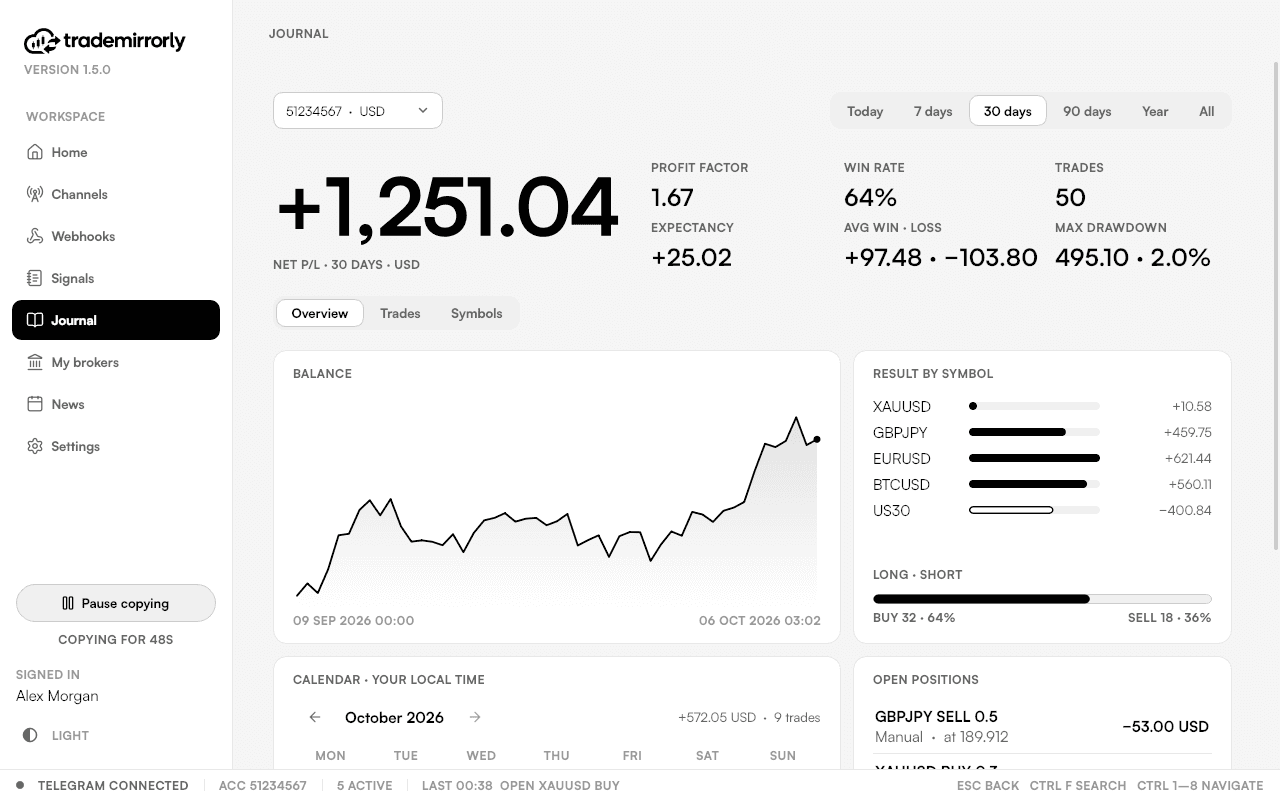Click the 5 ACTIVE status entry

point(364,785)
